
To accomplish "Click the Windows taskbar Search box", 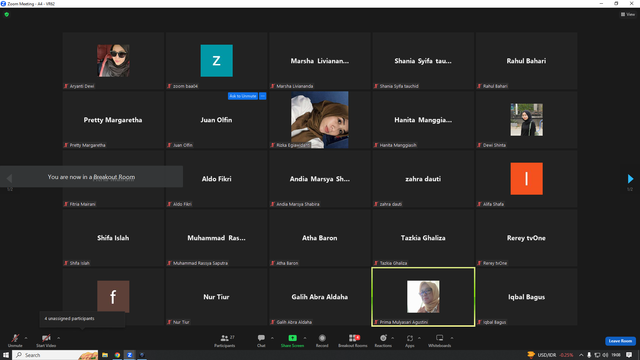I will click(x=55, y=355).
